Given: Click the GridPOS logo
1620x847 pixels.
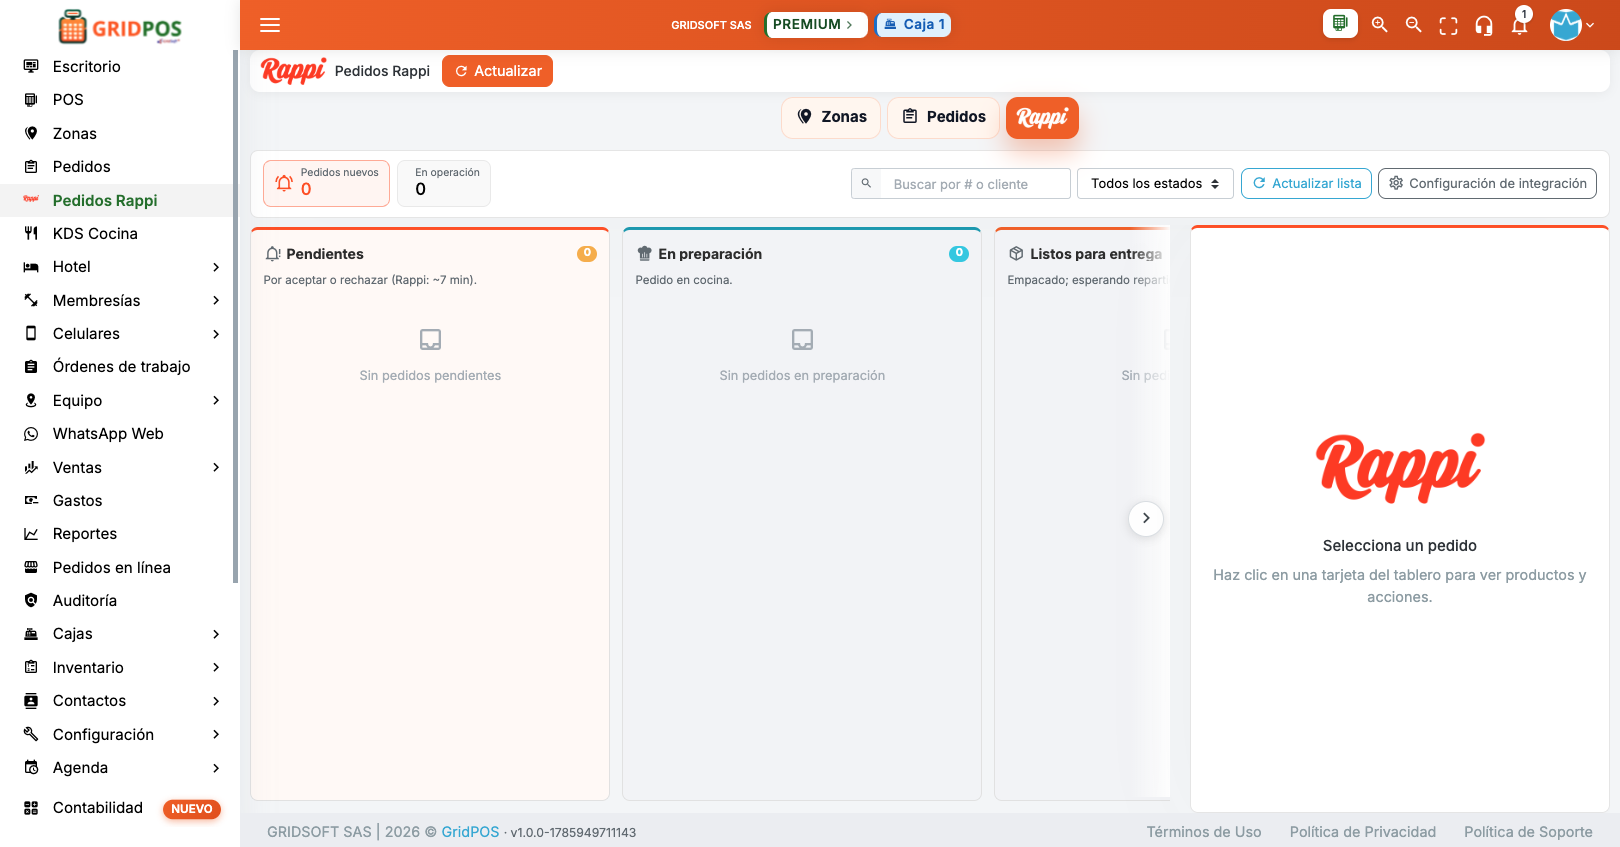Looking at the screenshot, I should click(120, 27).
